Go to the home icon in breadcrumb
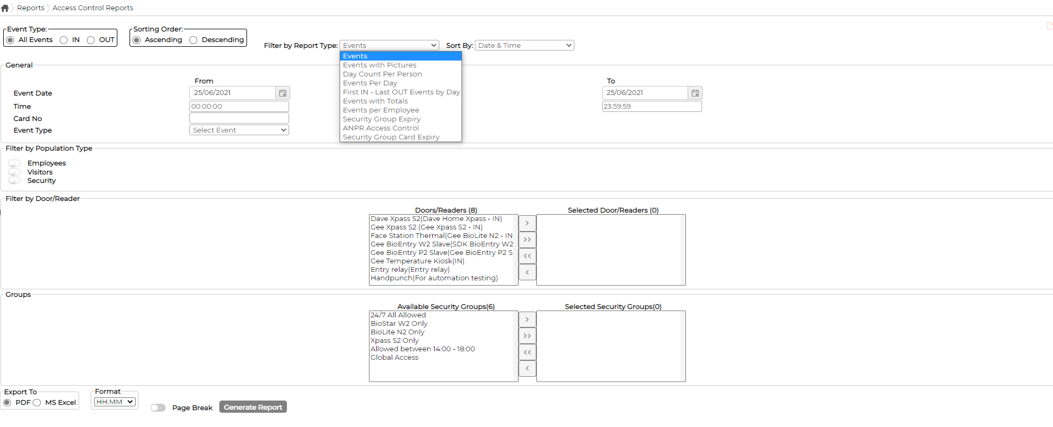 5,8
